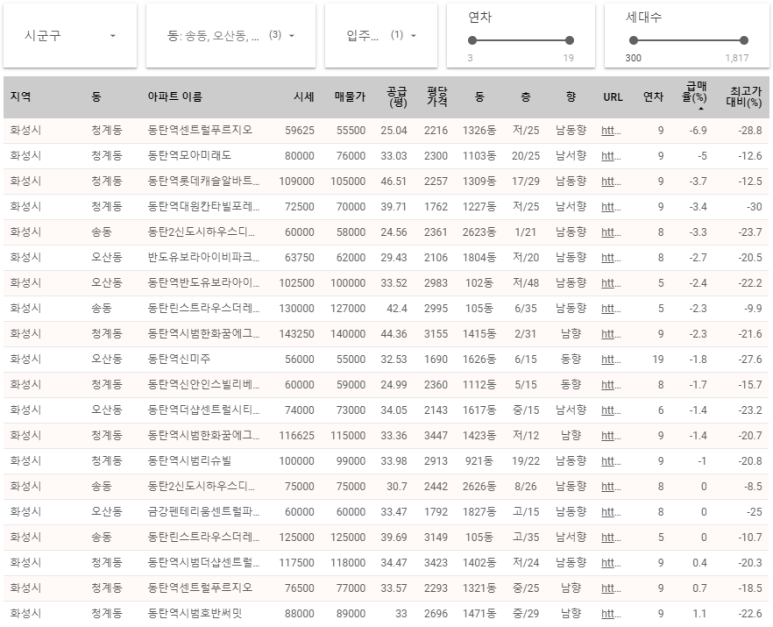Viewport: 773px width, 627px height.
Task: Click the 평당가격 value 3447
Action: pyautogui.click(x=436, y=436)
